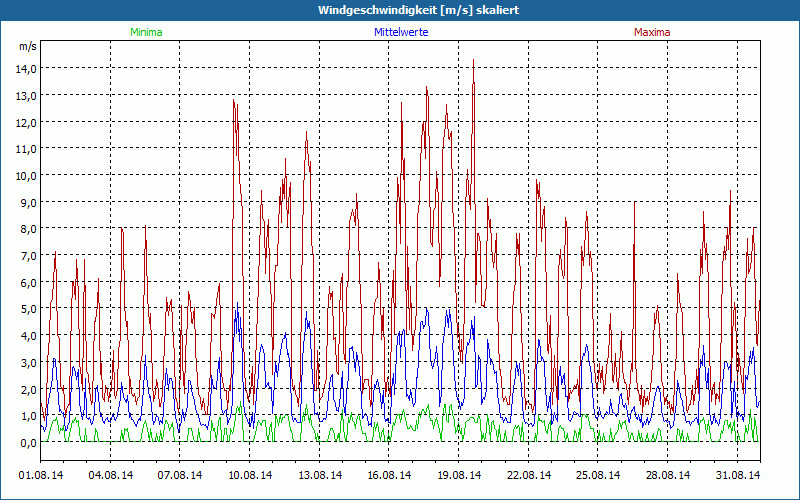
Task: Click the date label 04.08.14
Action: click(110, 475)
